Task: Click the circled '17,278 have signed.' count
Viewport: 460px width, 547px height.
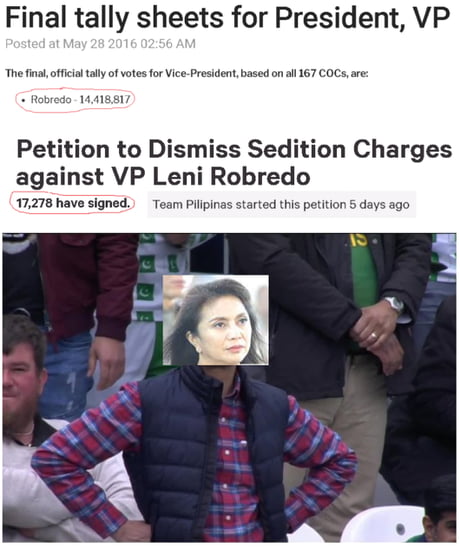Action: point(73,203)
